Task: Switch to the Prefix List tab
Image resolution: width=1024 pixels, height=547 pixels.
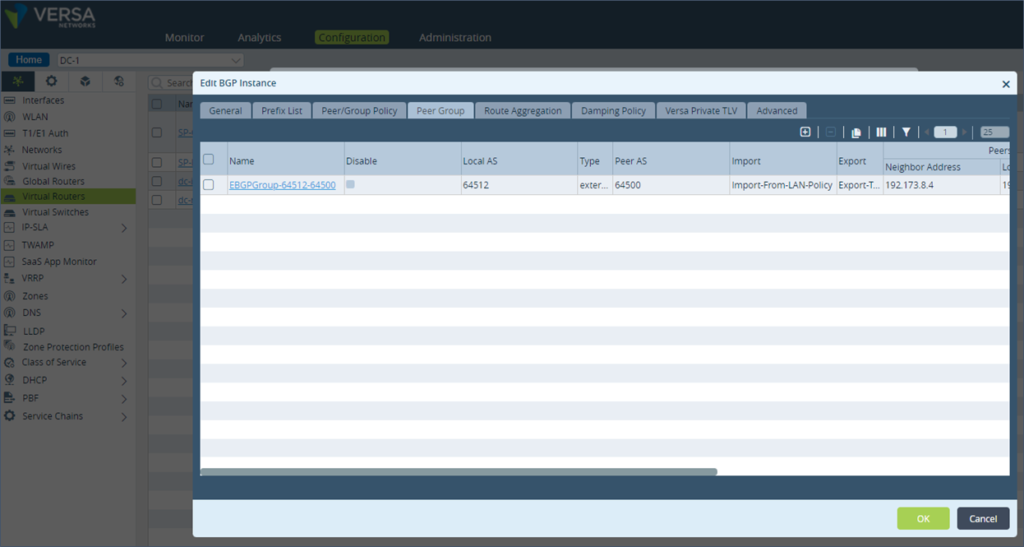Action: pos(281,111)
